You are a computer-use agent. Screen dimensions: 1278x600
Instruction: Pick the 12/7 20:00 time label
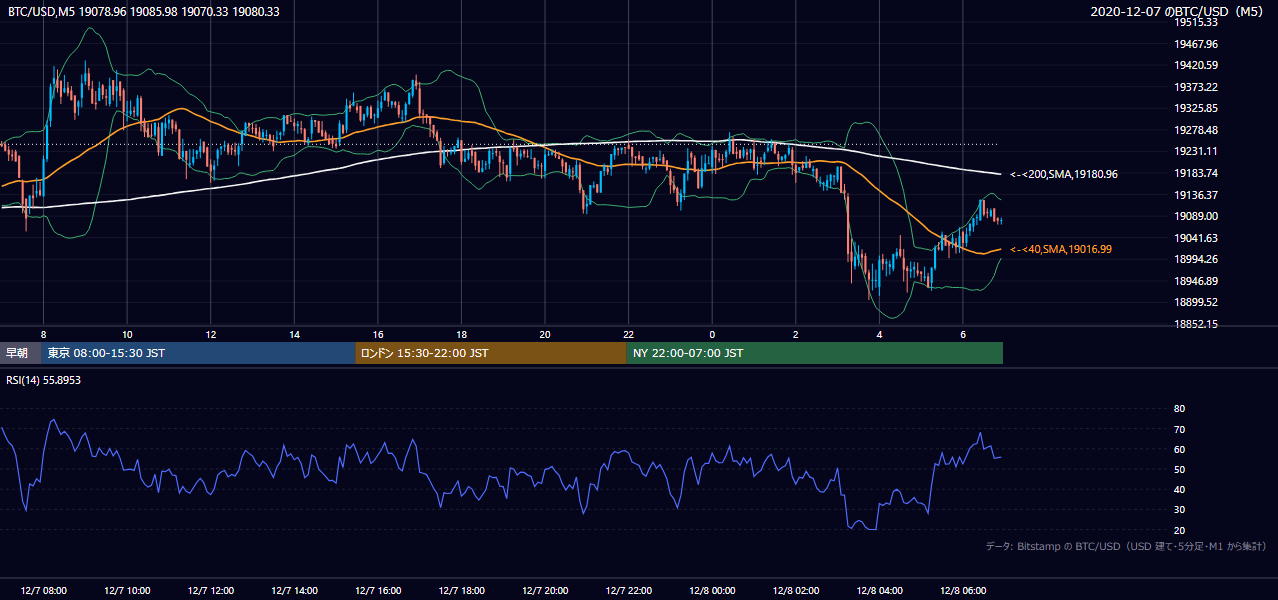[545, 591]
